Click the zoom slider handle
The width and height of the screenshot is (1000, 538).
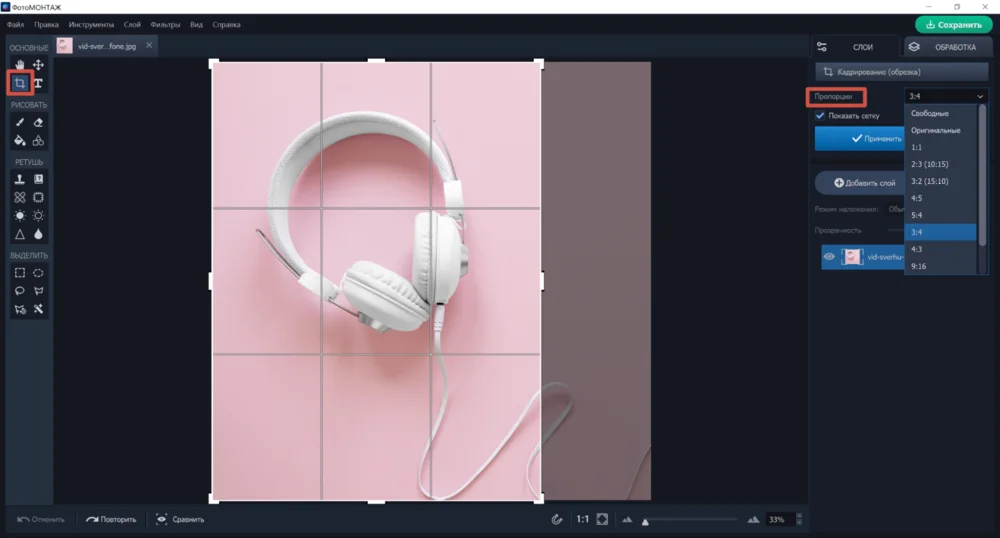coord(646,521)
